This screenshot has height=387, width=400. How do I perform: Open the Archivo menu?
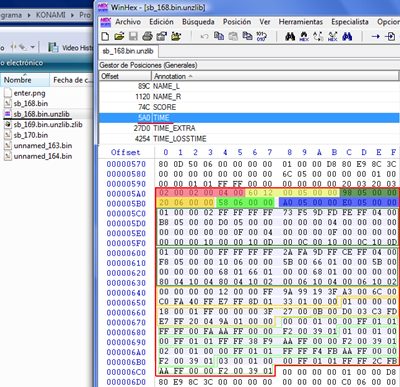[x=128, y=22]
